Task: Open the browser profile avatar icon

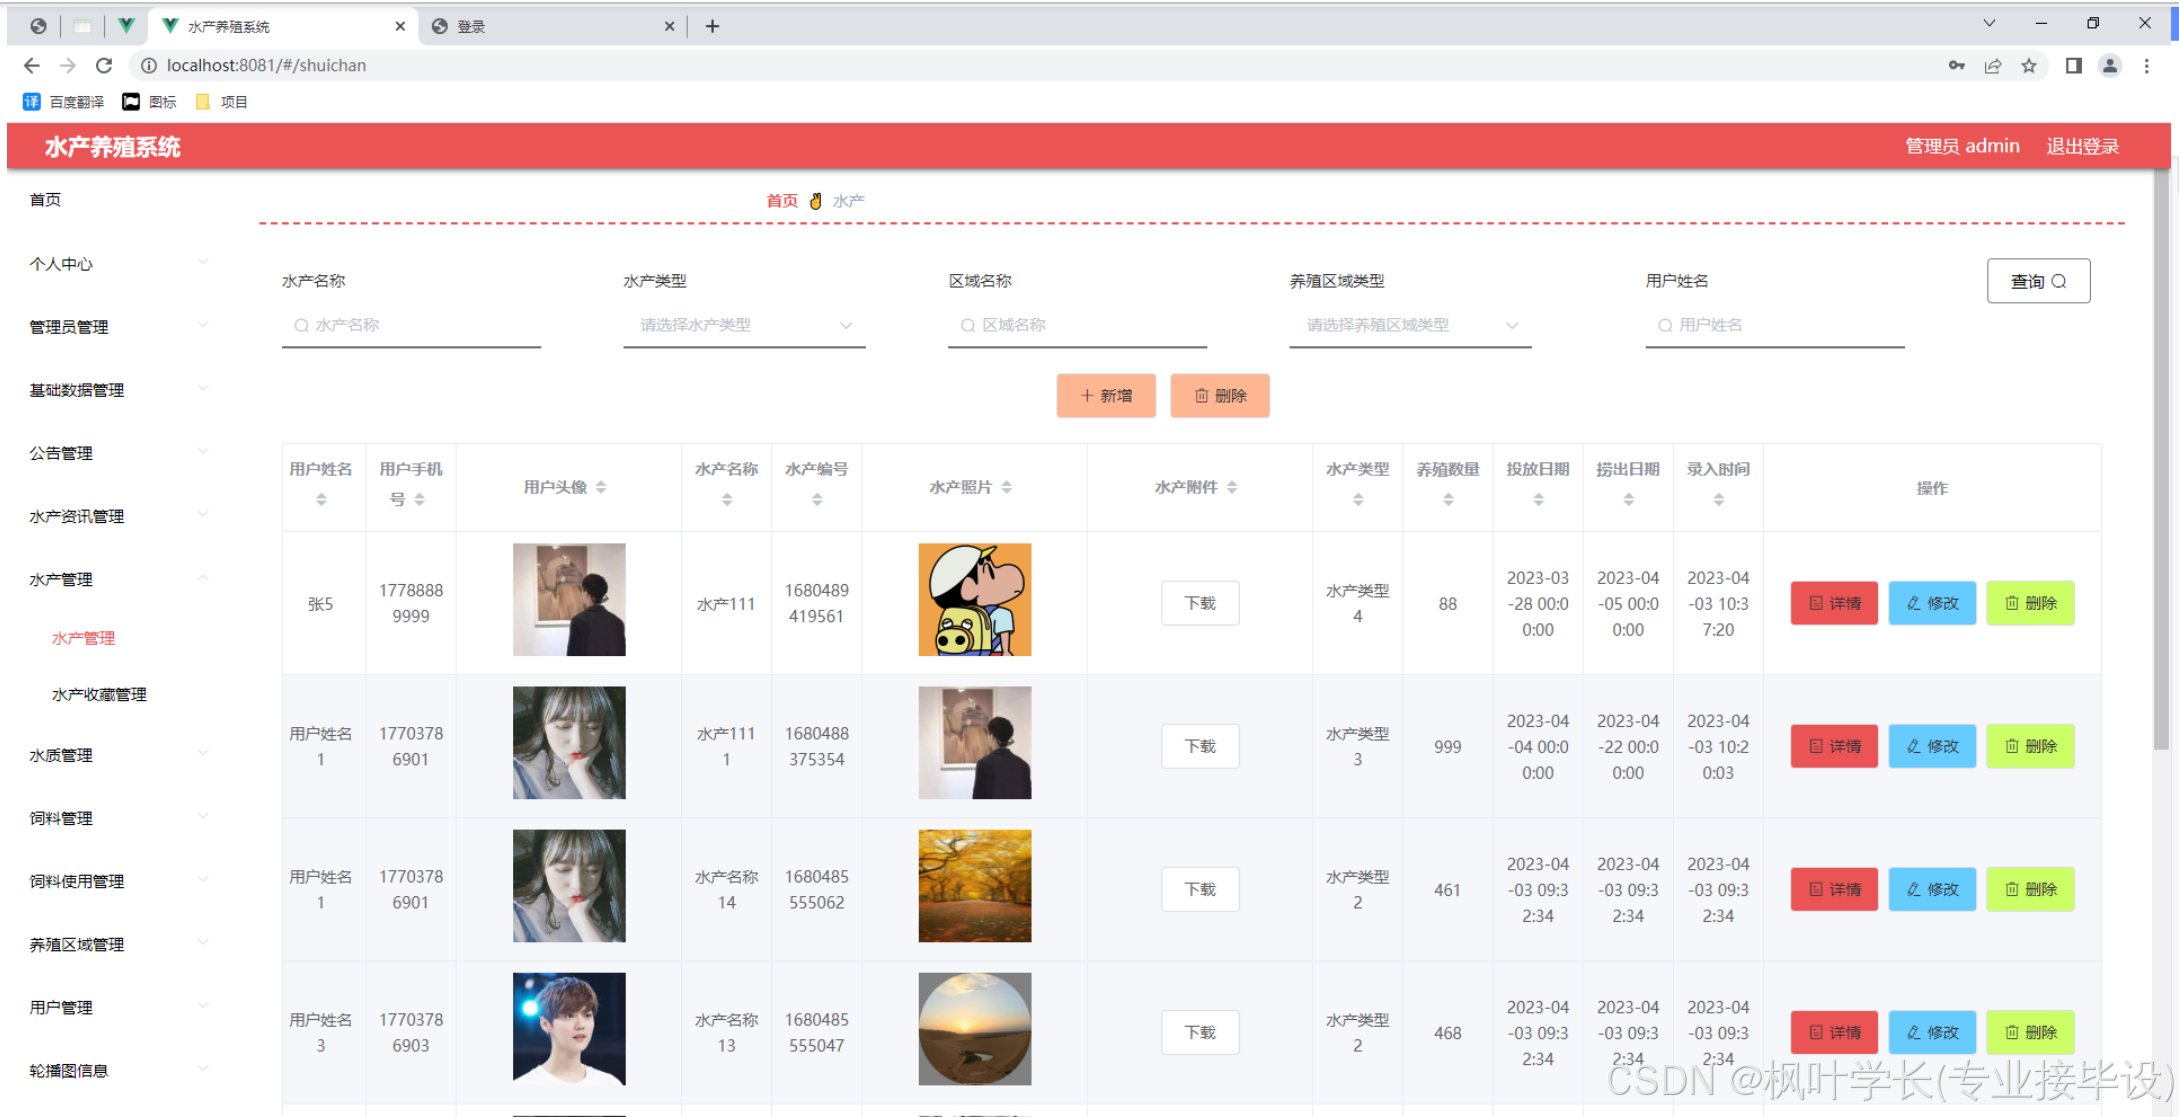Action: [2109, 66]
